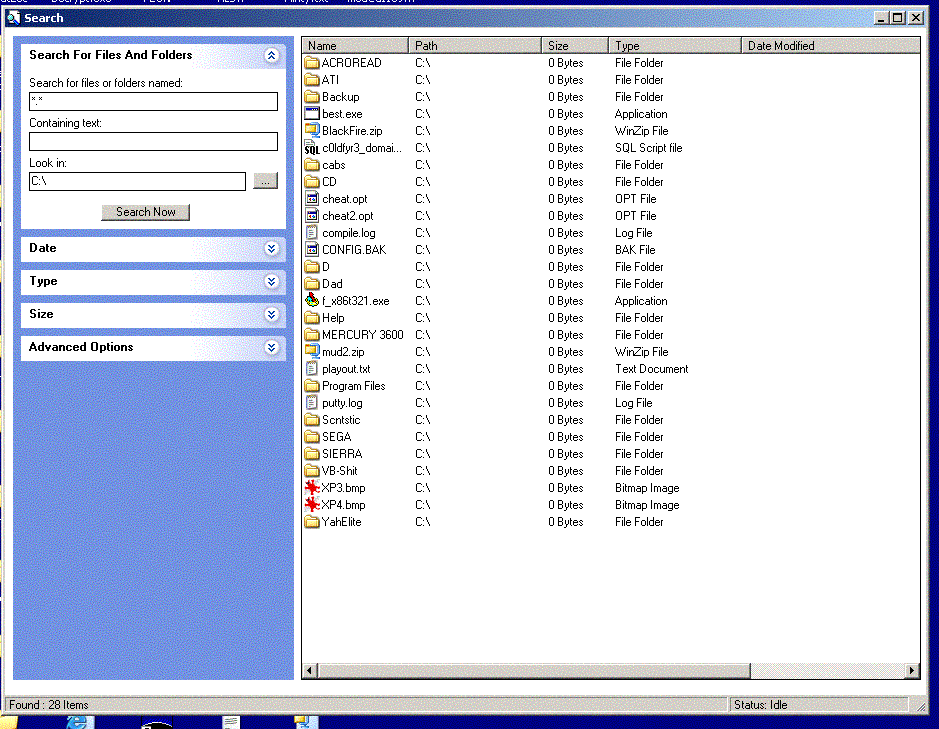Click the horizontal scrollbar right arrow
The height and width of the screenshot is (729, 939).
click(x=912, y=671)
